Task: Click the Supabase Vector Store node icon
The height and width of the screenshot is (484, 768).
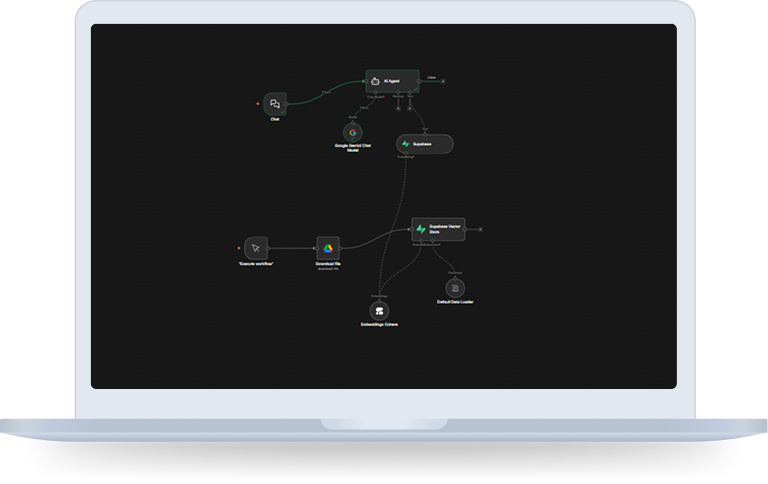Action: pyautogui.click(x=421, y=229)
